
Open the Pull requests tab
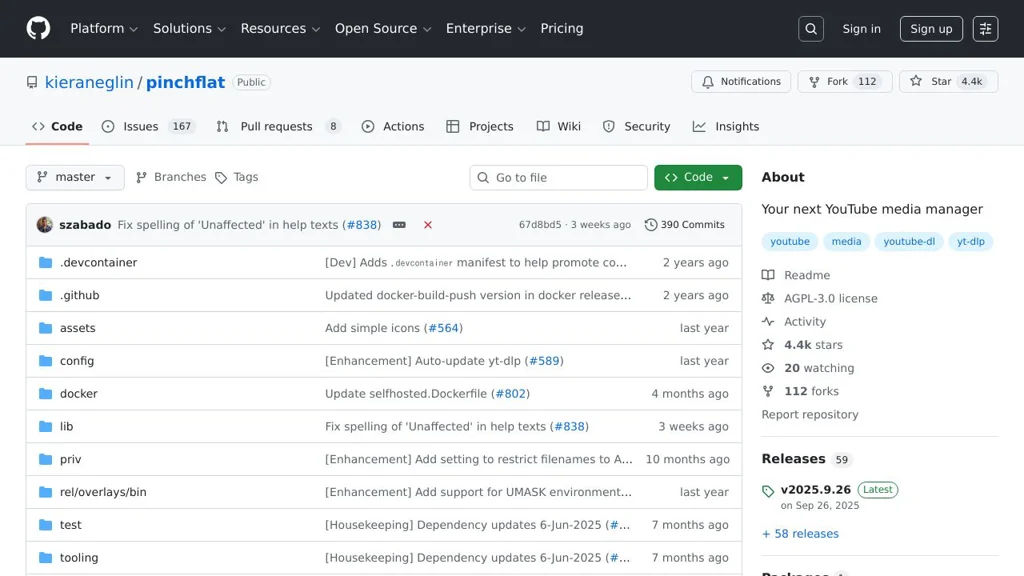[x=276, y=127]
